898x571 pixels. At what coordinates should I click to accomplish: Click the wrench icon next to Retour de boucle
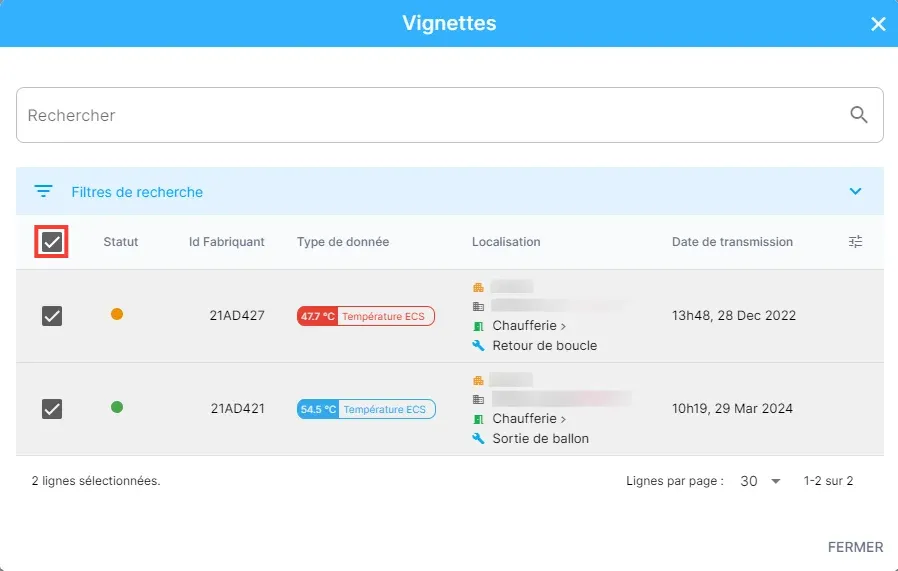click(478, 345)
